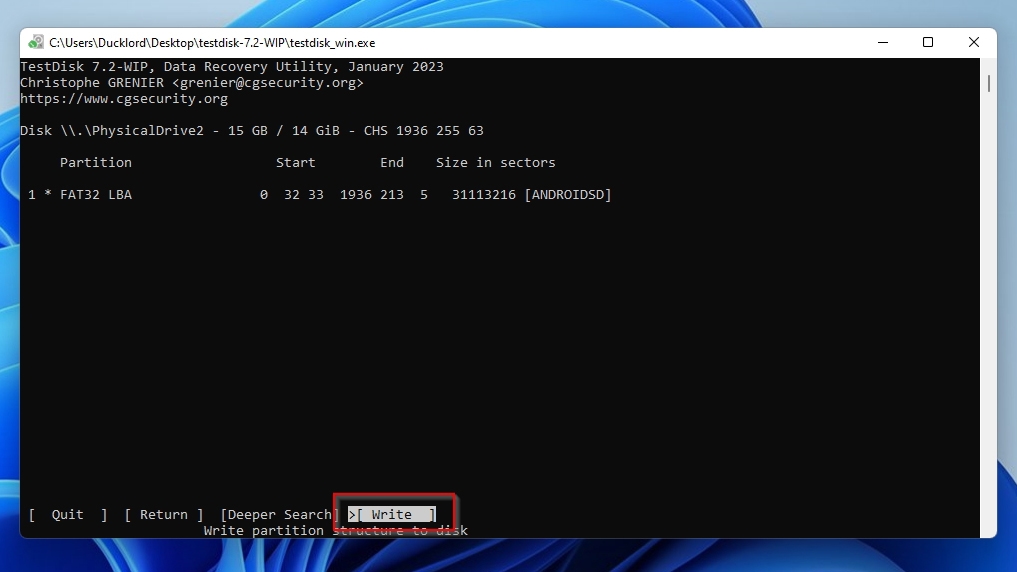
Task: Select the FAT32 LBA partition row
Action: click(320, 195)
